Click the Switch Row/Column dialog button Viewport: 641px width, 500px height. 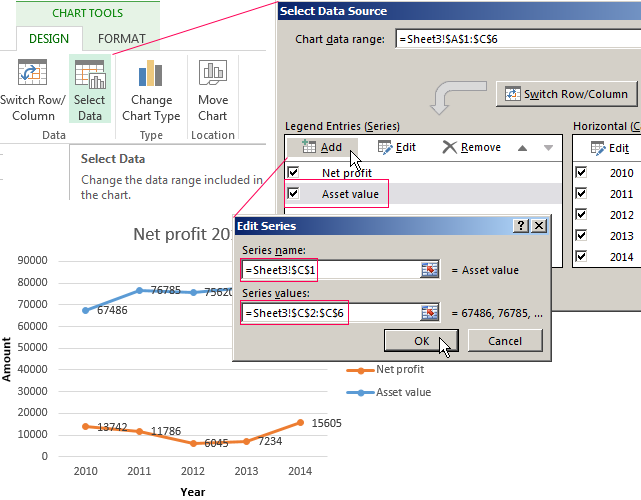coord(566,94)
